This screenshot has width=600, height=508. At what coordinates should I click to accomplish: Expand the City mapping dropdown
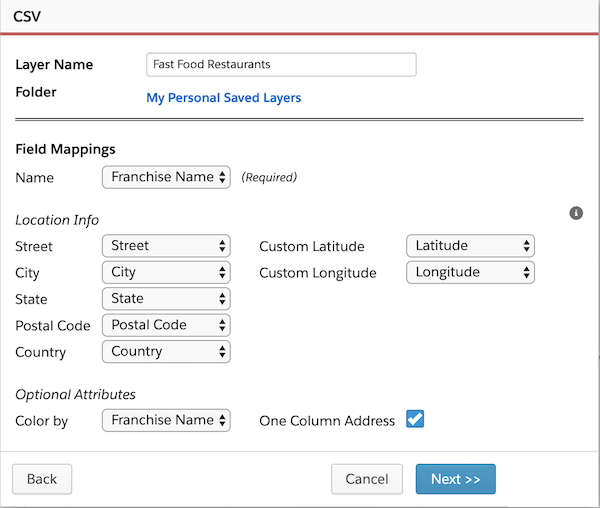[x=166, y=272]
